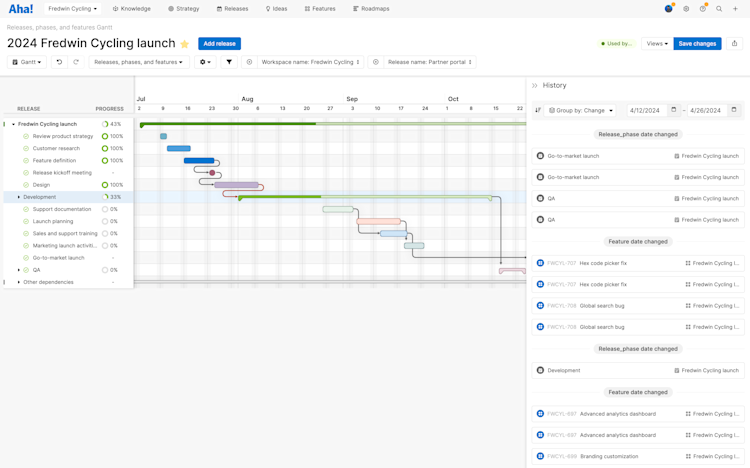Click the search magnifier icon
The image size is (750, 468).
click(719, 9)
